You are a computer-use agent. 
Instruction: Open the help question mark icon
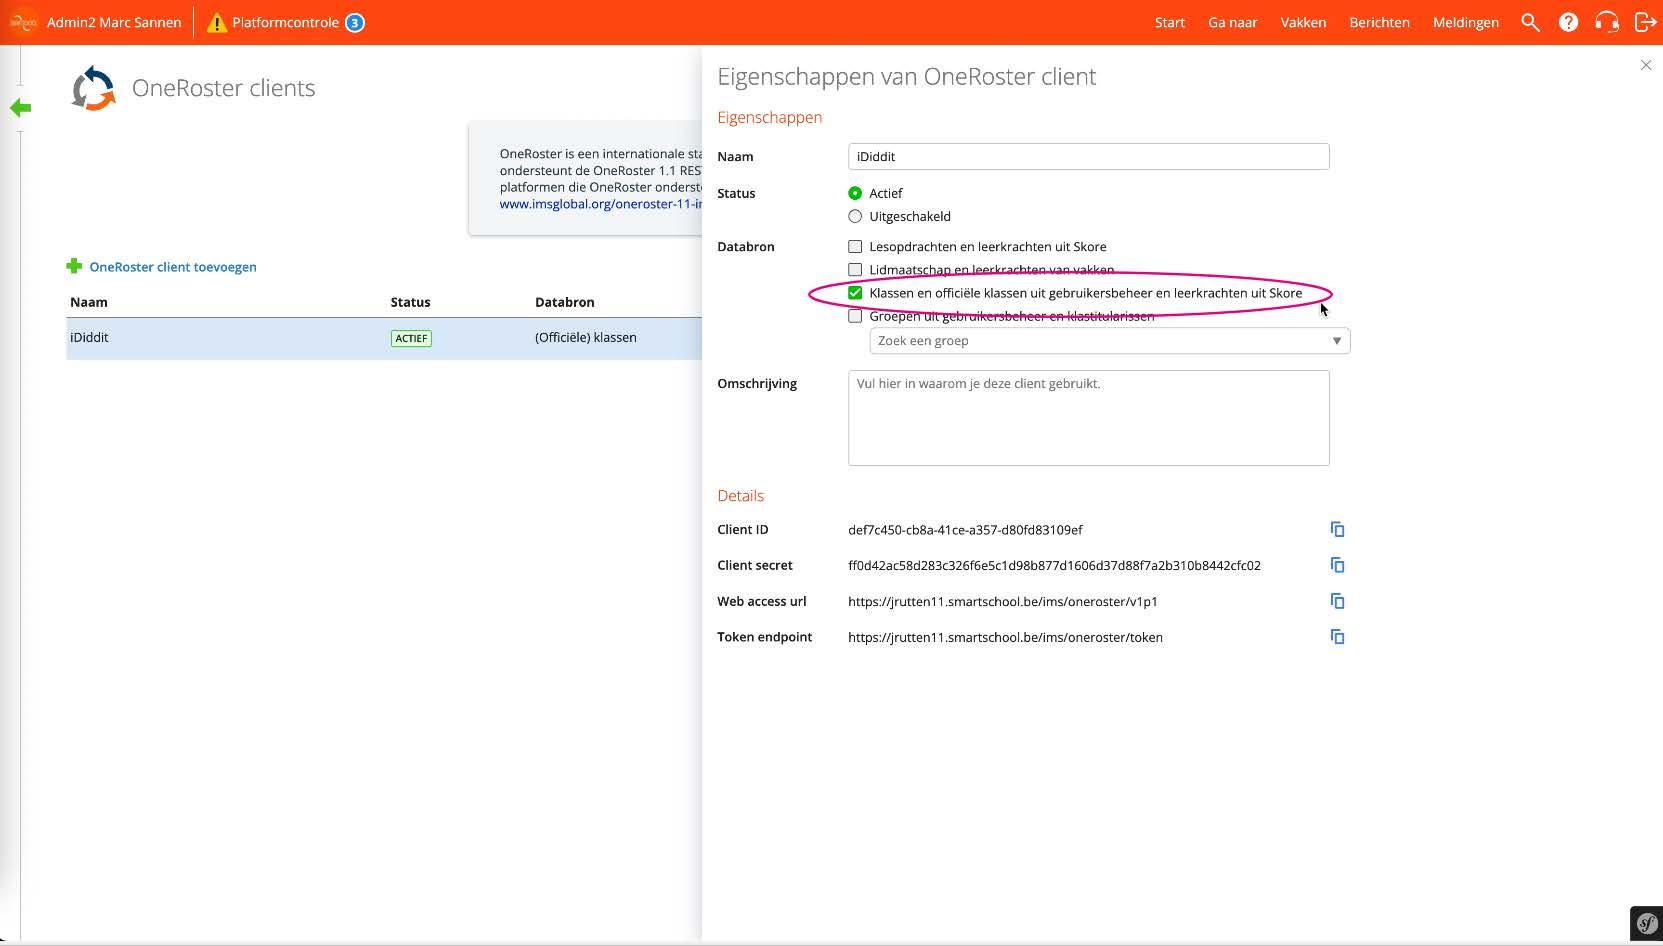(1568, 22)
